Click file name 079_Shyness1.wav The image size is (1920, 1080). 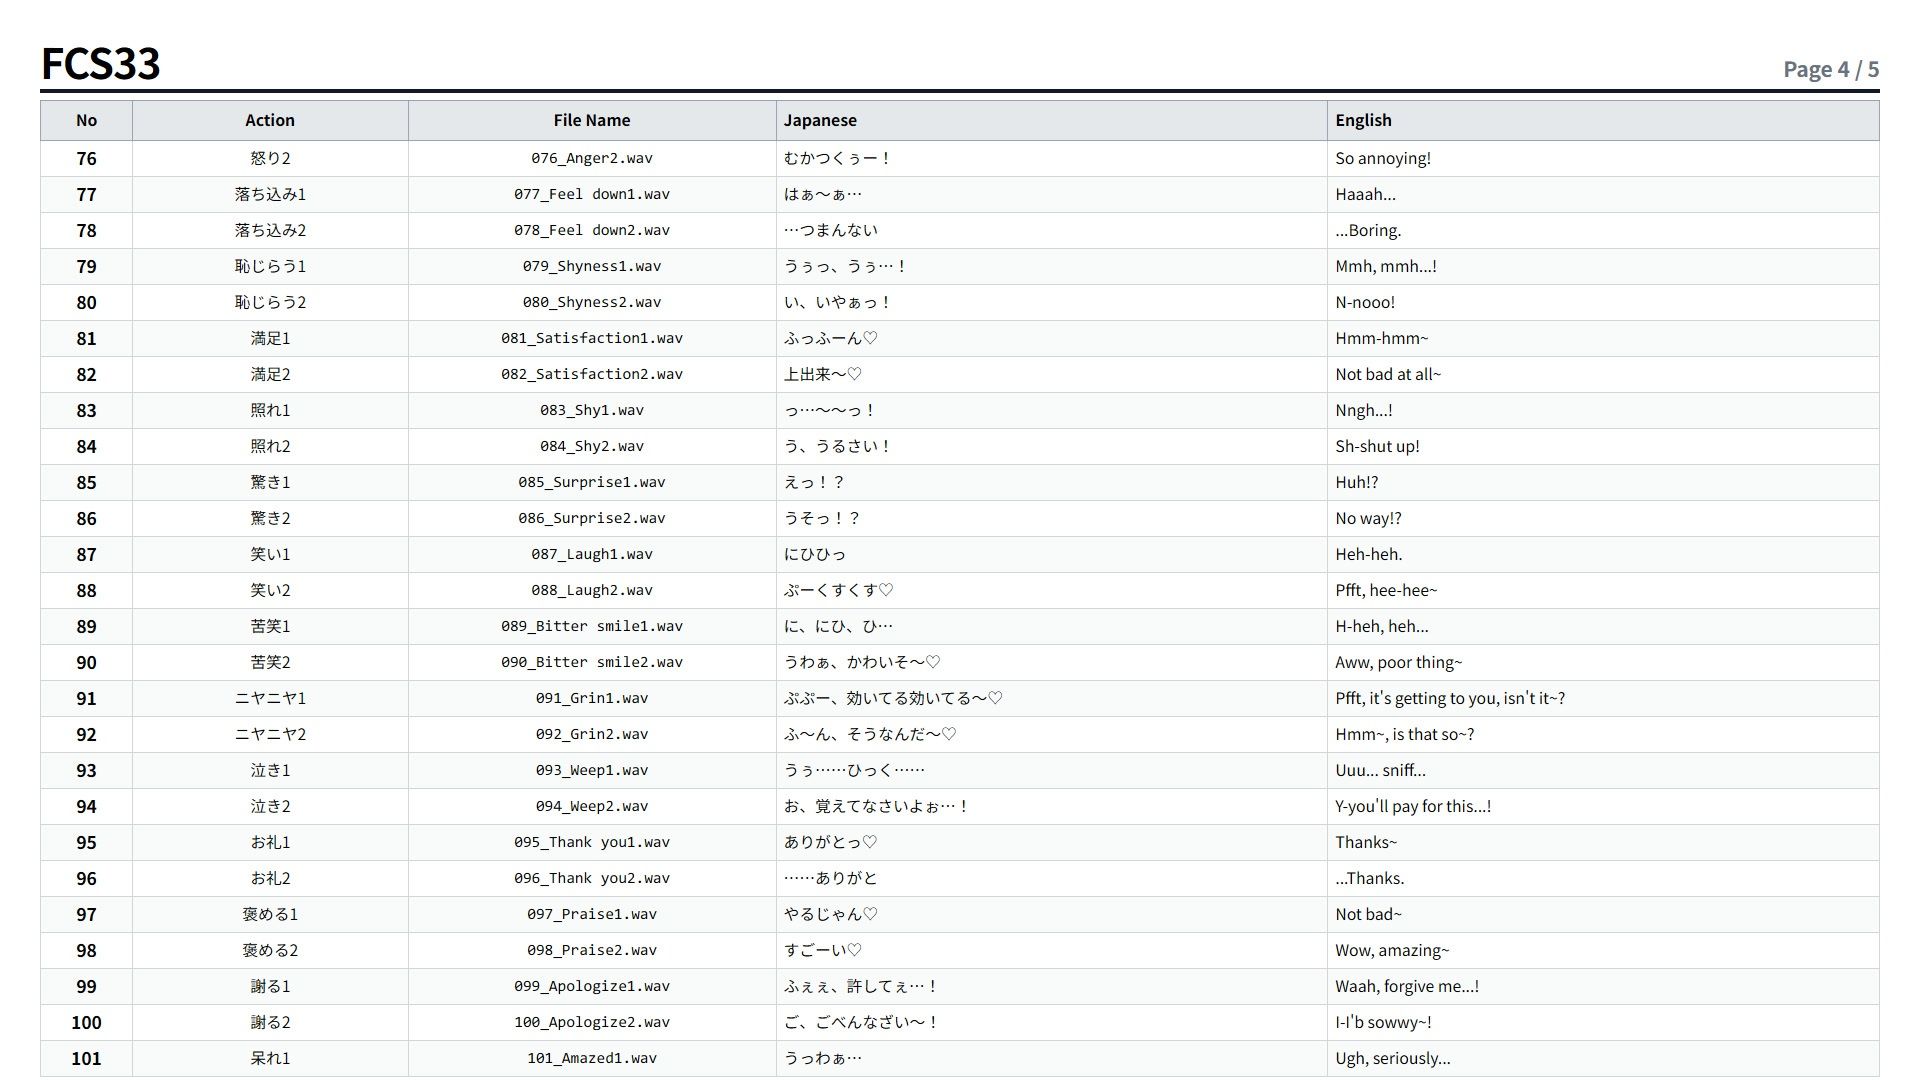tap(592, 266)
